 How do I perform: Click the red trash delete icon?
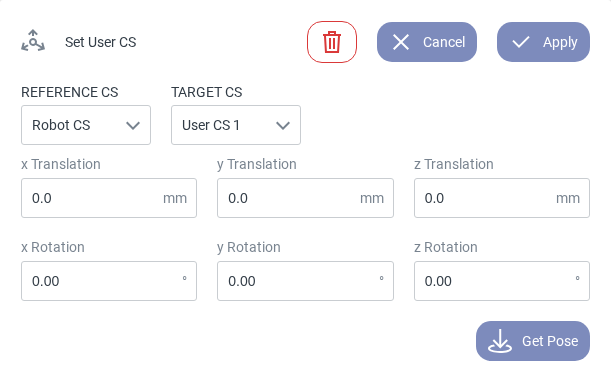tap(332, 42)
